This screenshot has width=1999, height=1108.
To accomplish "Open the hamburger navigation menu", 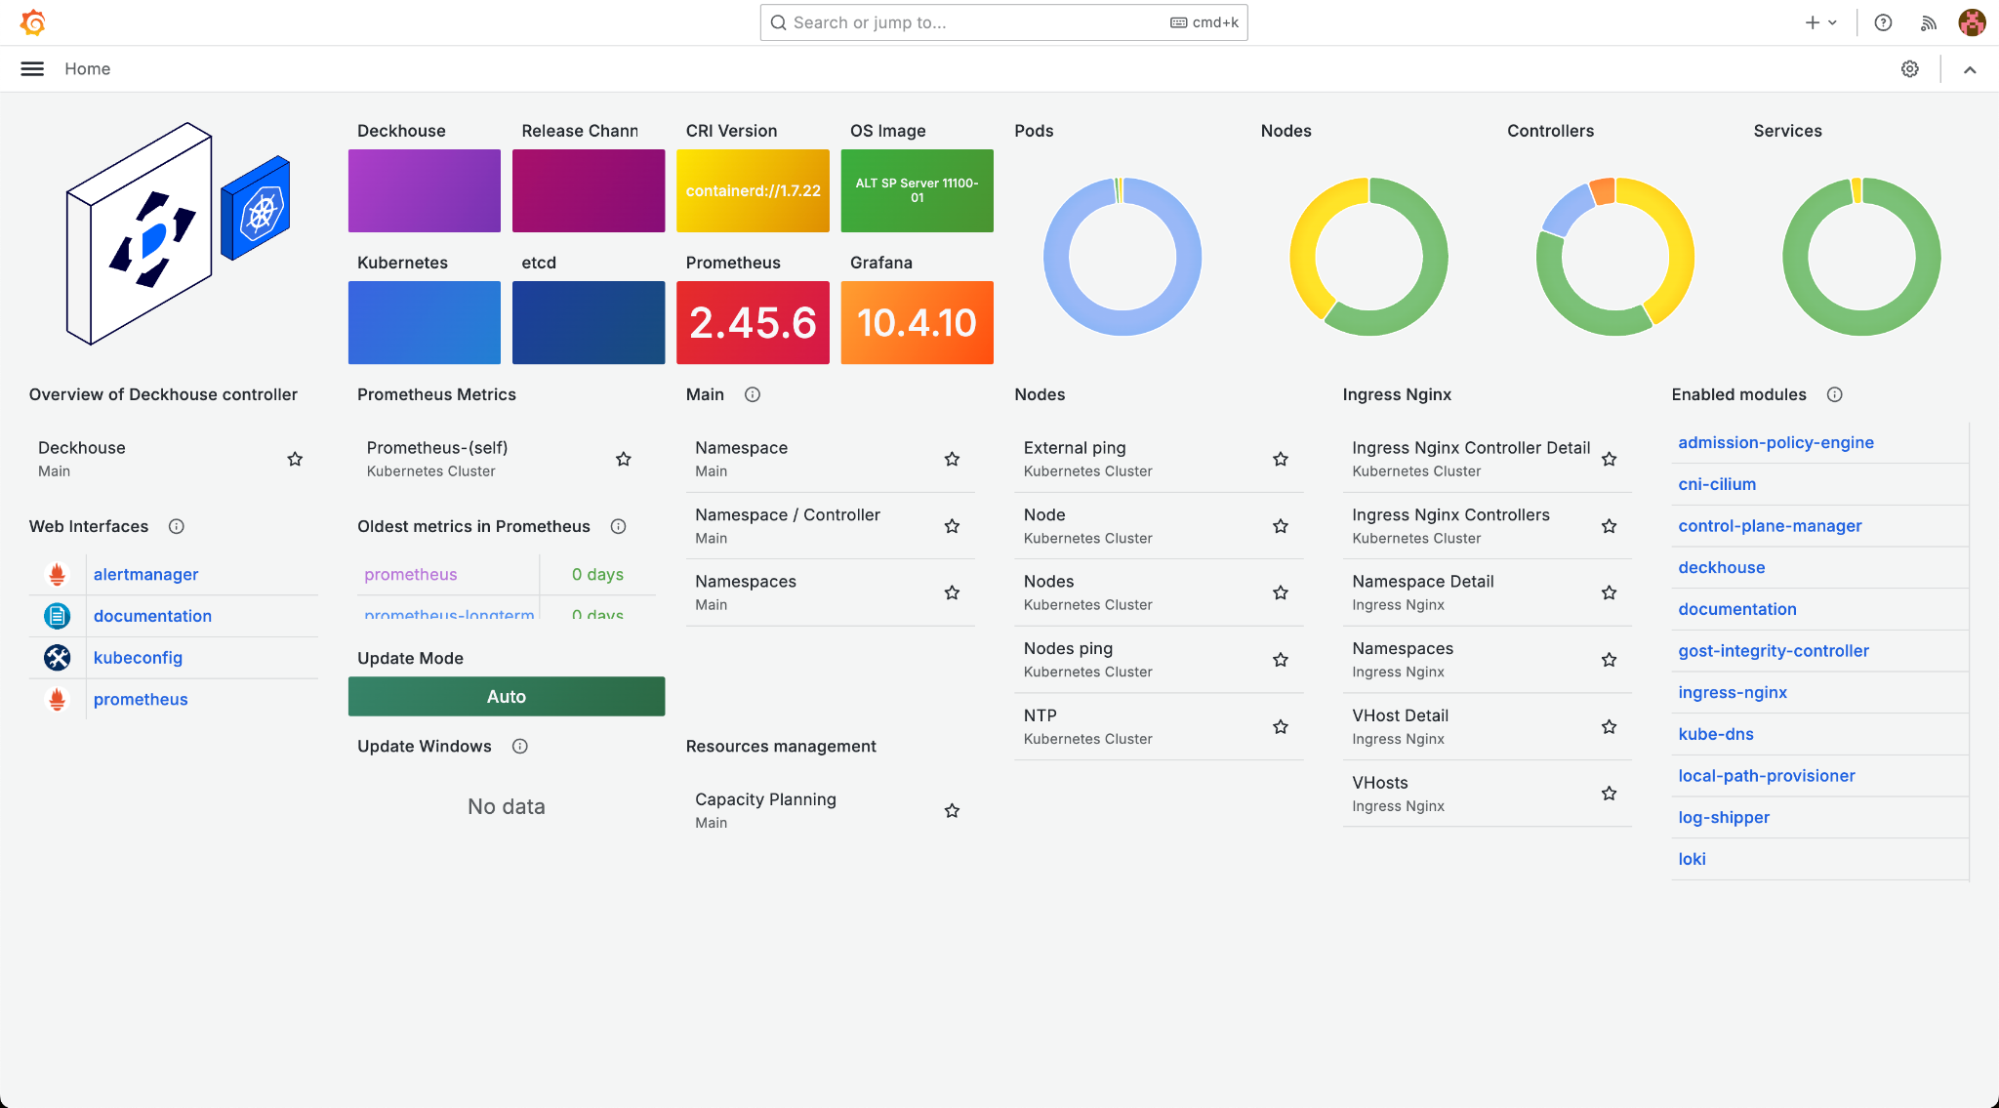I will (32, 69).
